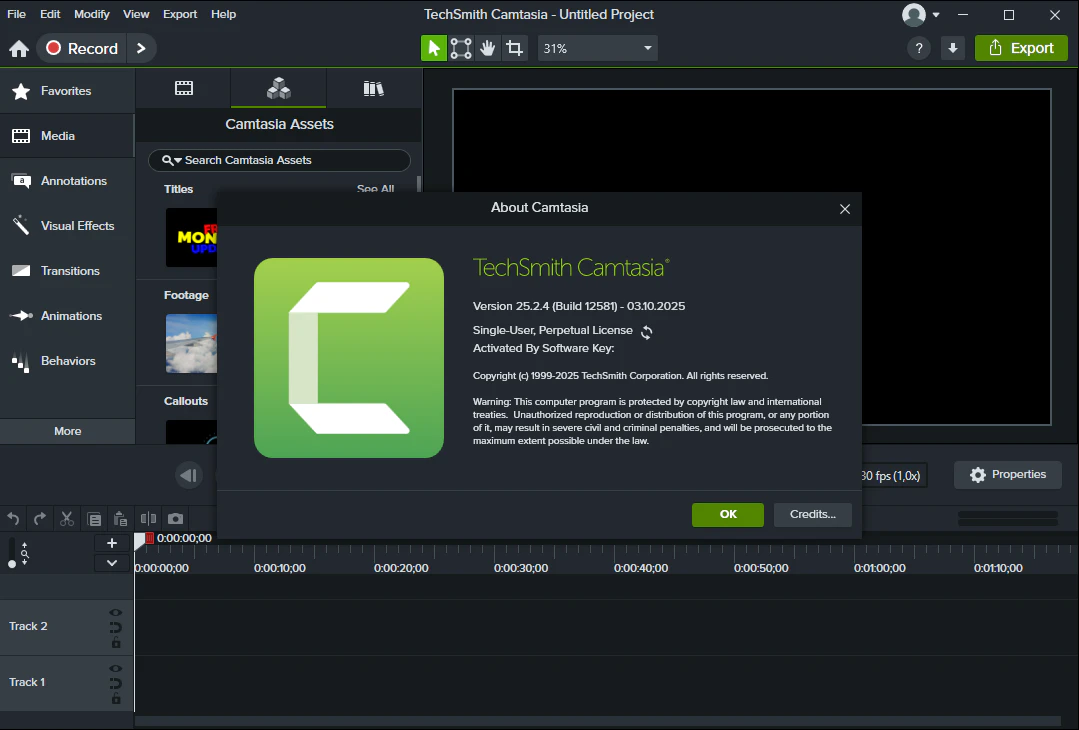Click See All next to Titles
Image resolution: width=1079 pixels, height=730 pixels.
click(375, 188)
